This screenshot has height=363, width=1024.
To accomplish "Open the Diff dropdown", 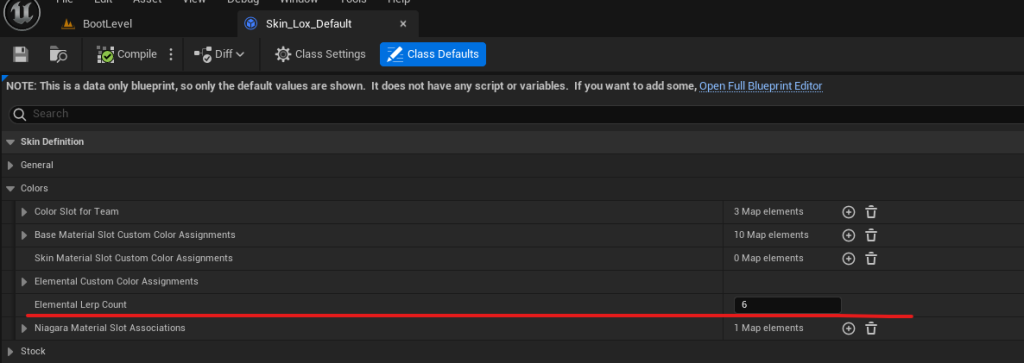I will [219, 54].
